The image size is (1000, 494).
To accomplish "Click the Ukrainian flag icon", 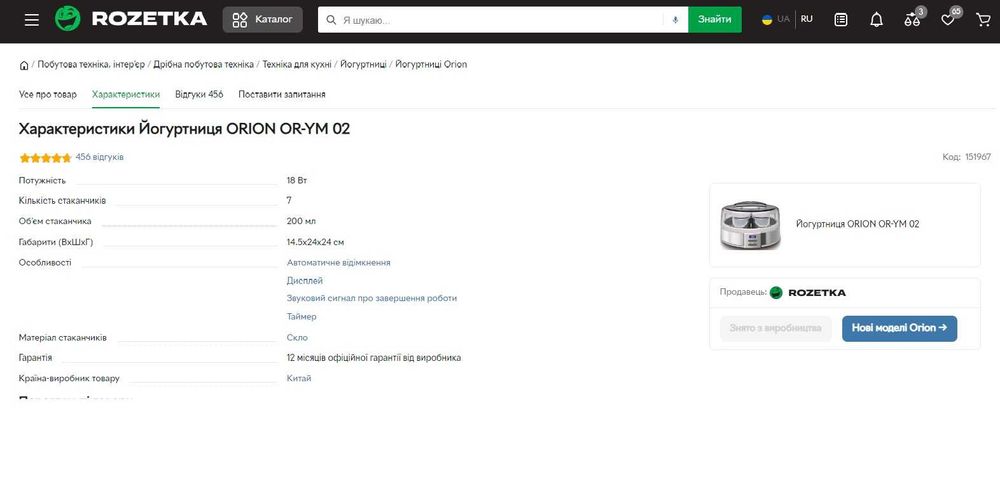I will 767,19.
